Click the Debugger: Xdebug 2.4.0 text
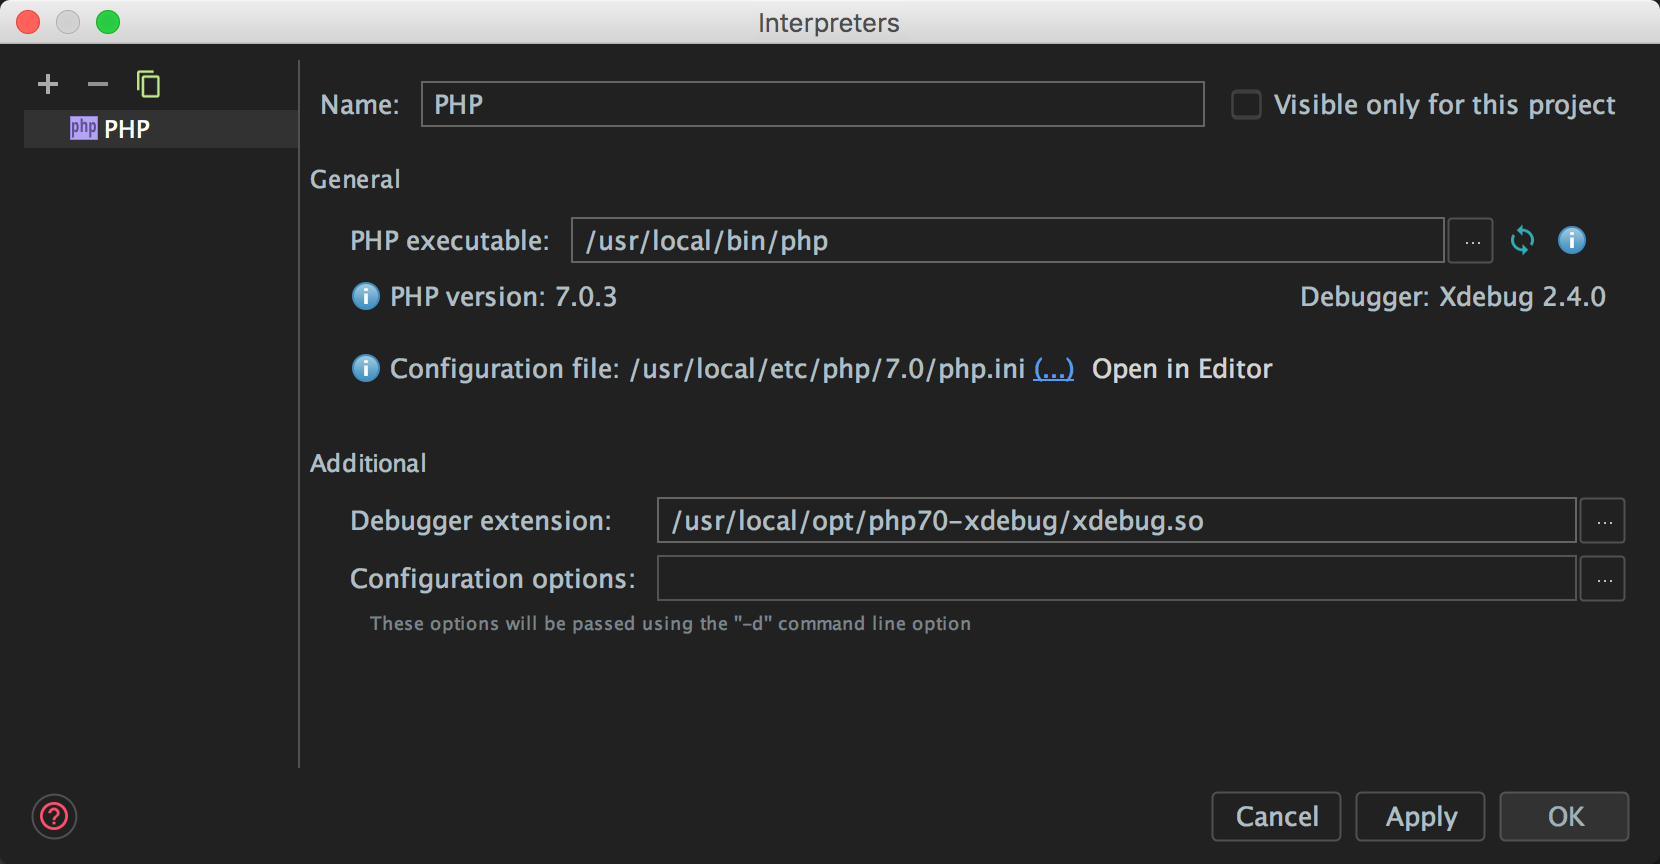Screen dimensions: 1660x864 pos(1453,297)
